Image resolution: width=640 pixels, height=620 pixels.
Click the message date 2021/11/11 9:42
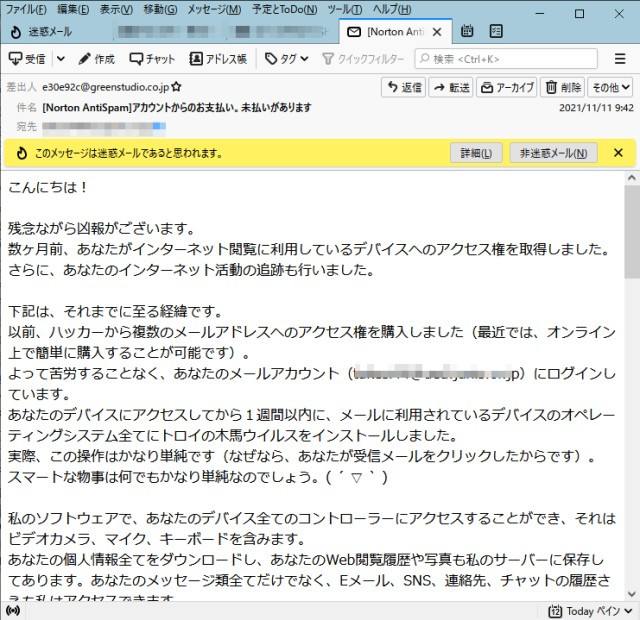[x=596, y=108]
